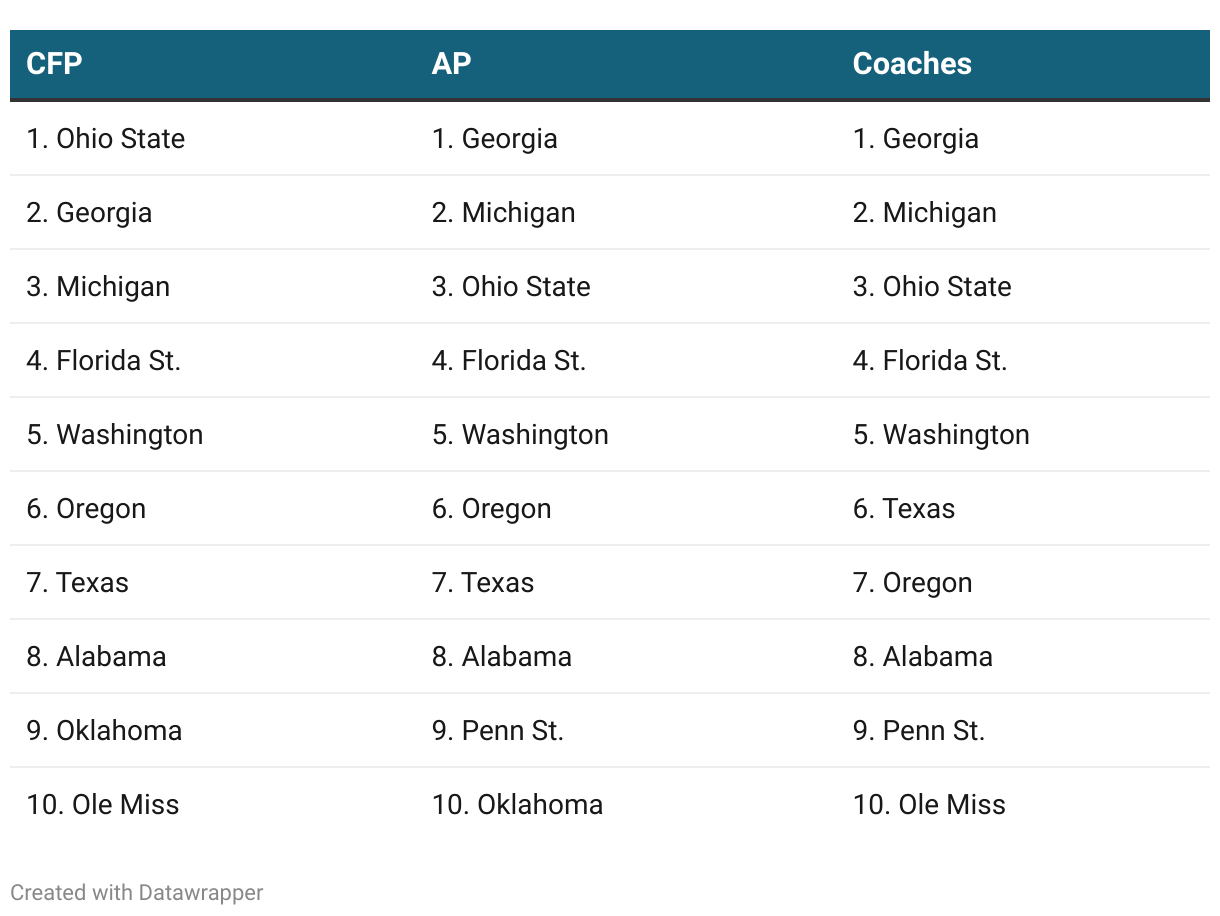Select 10. Ole Miss in the Coaches column

click(929, 804)
